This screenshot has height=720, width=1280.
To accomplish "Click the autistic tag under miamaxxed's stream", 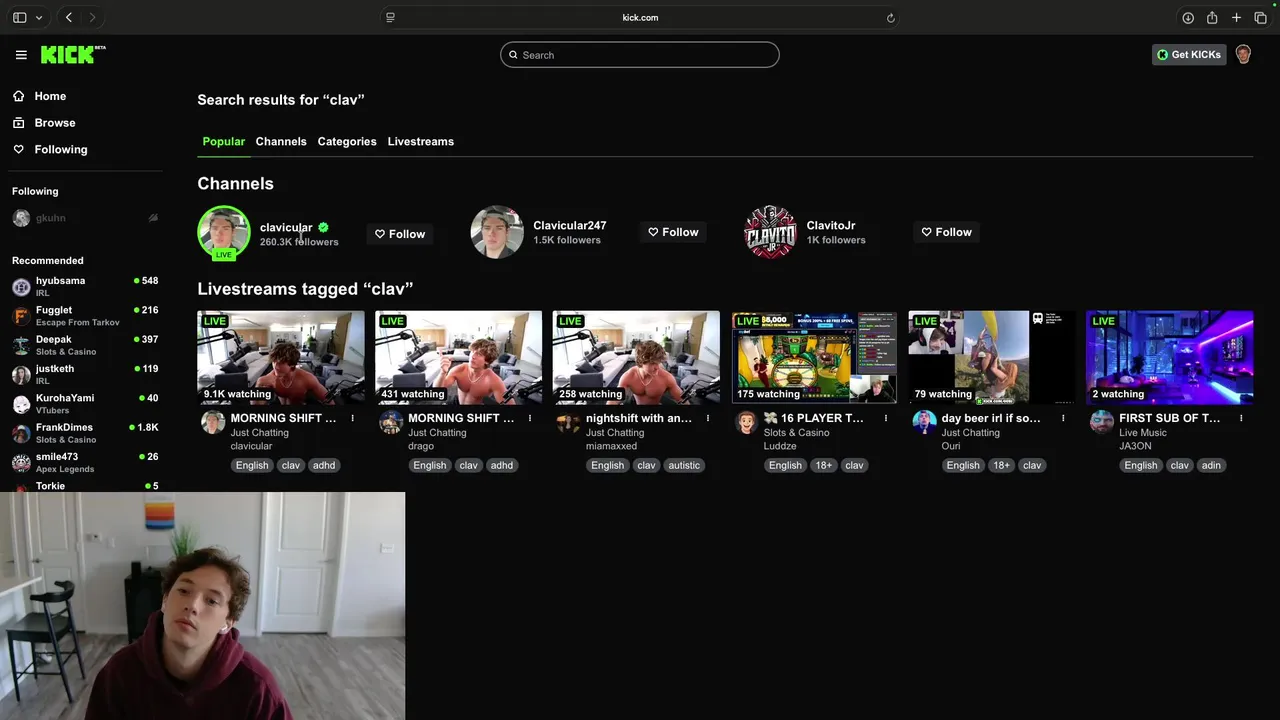I will pos(684,465).
